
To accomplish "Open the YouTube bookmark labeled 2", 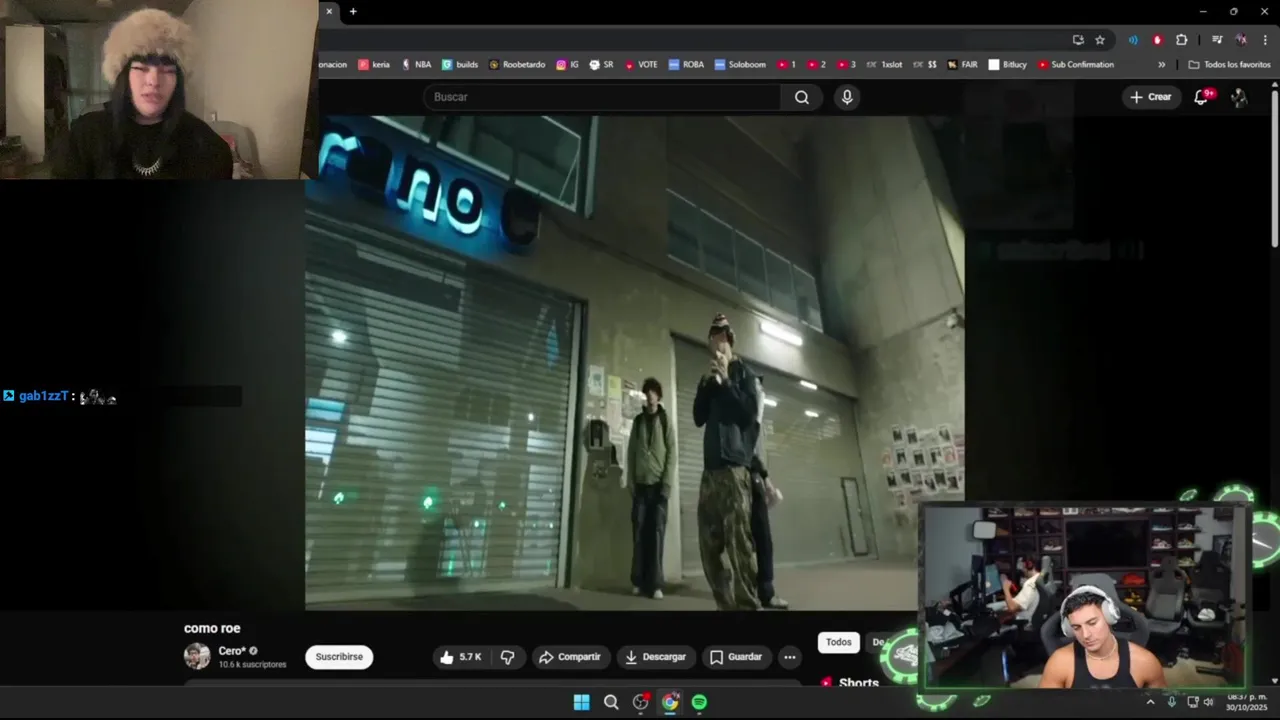I will 816,64.
